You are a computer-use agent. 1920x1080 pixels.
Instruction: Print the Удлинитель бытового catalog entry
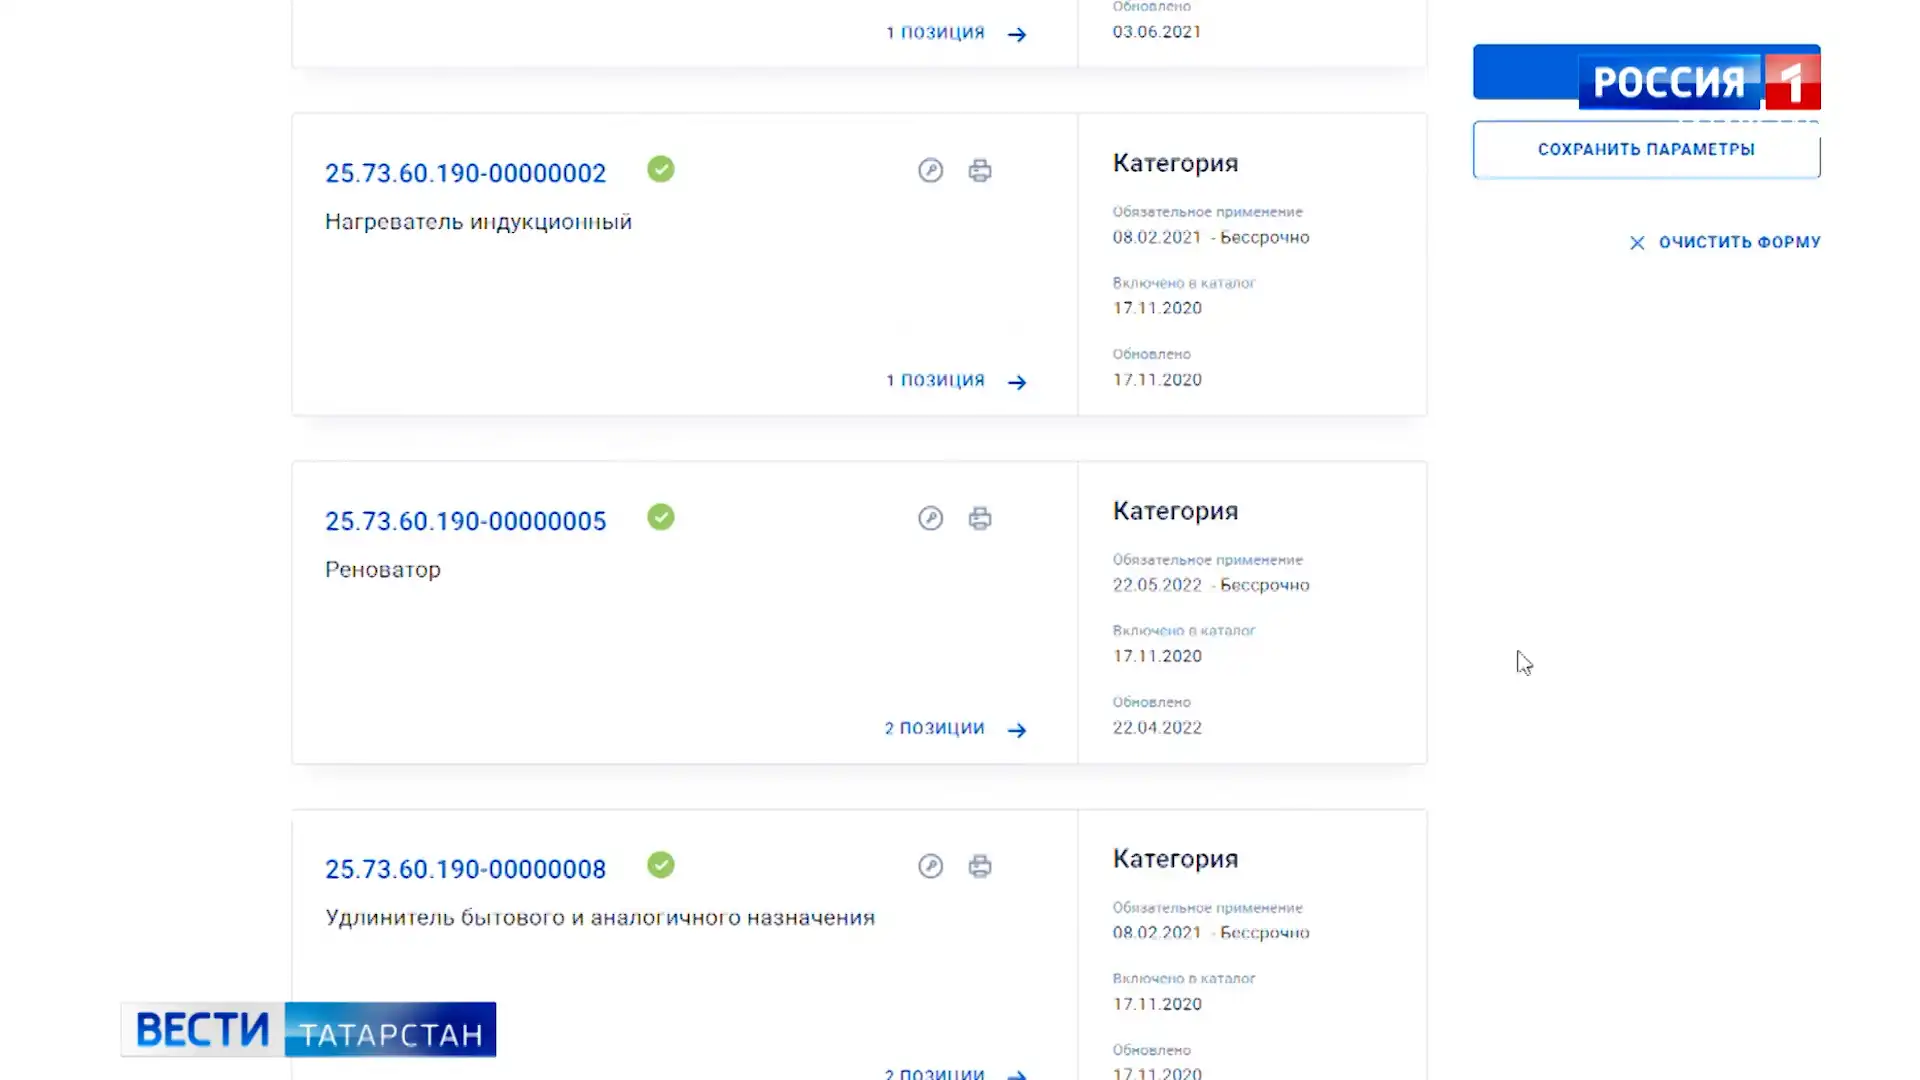point(980,866)
